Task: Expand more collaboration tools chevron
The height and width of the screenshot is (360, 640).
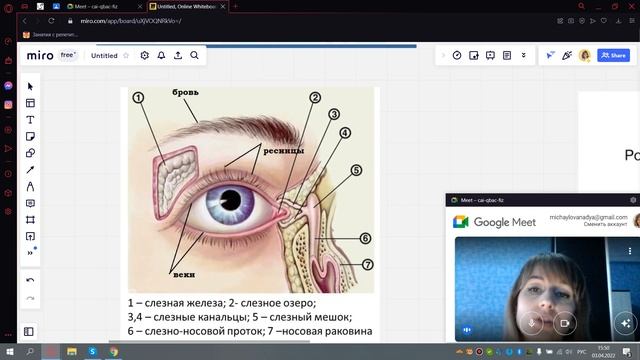Action: (524, 55)
